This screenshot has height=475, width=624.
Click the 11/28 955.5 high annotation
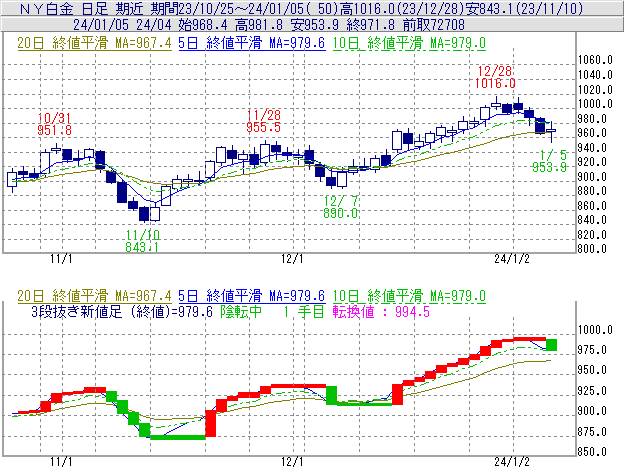click(x=263, y=121)
